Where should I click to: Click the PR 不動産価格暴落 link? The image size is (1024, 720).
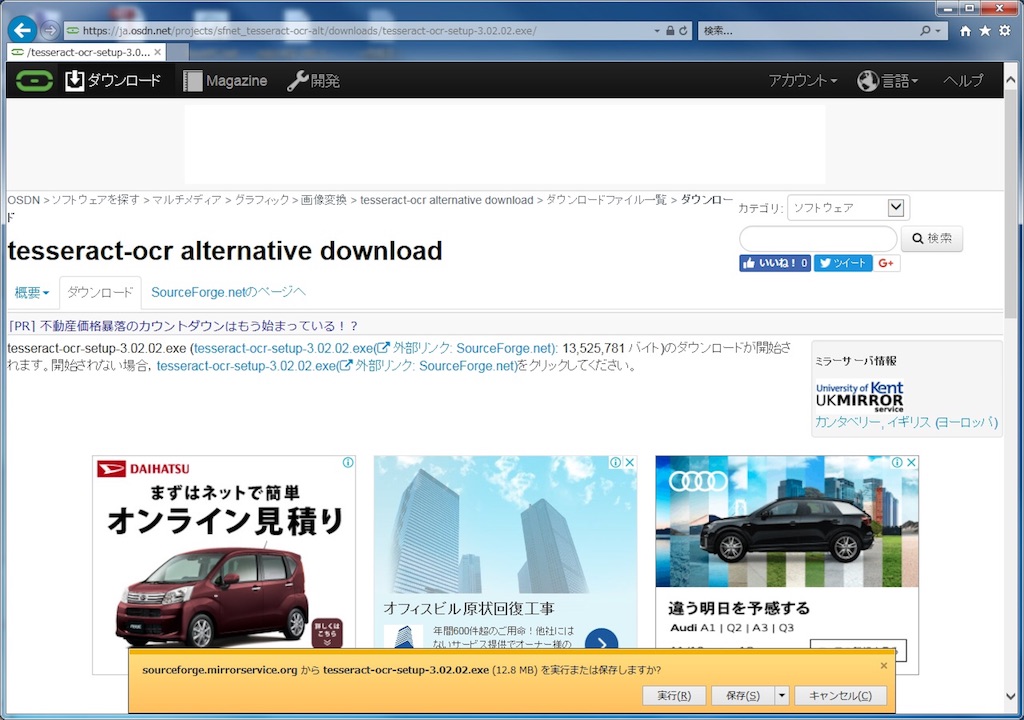184,325
